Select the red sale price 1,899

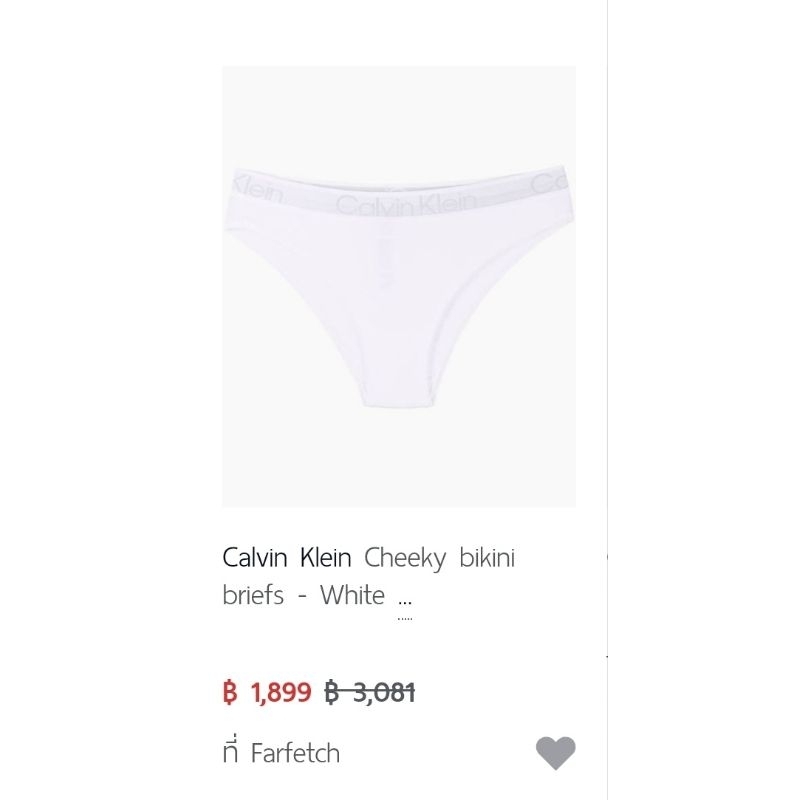tap(281, 692)
